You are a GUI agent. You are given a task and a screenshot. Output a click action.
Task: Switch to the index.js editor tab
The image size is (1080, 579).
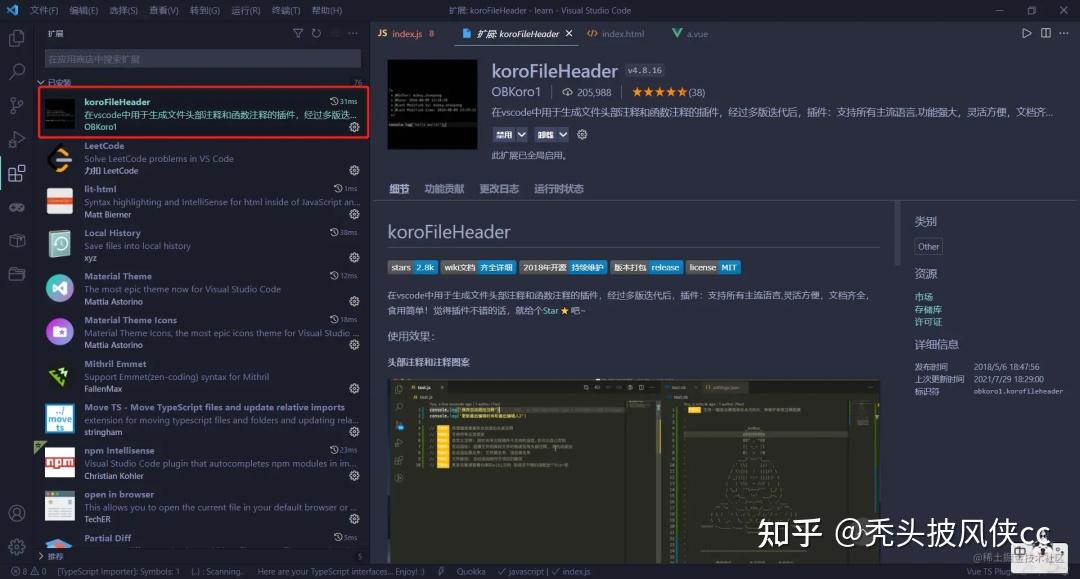tap(406, 33)
